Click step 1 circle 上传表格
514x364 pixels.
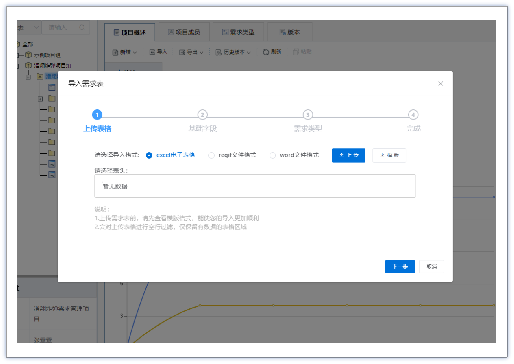point(97,115)
